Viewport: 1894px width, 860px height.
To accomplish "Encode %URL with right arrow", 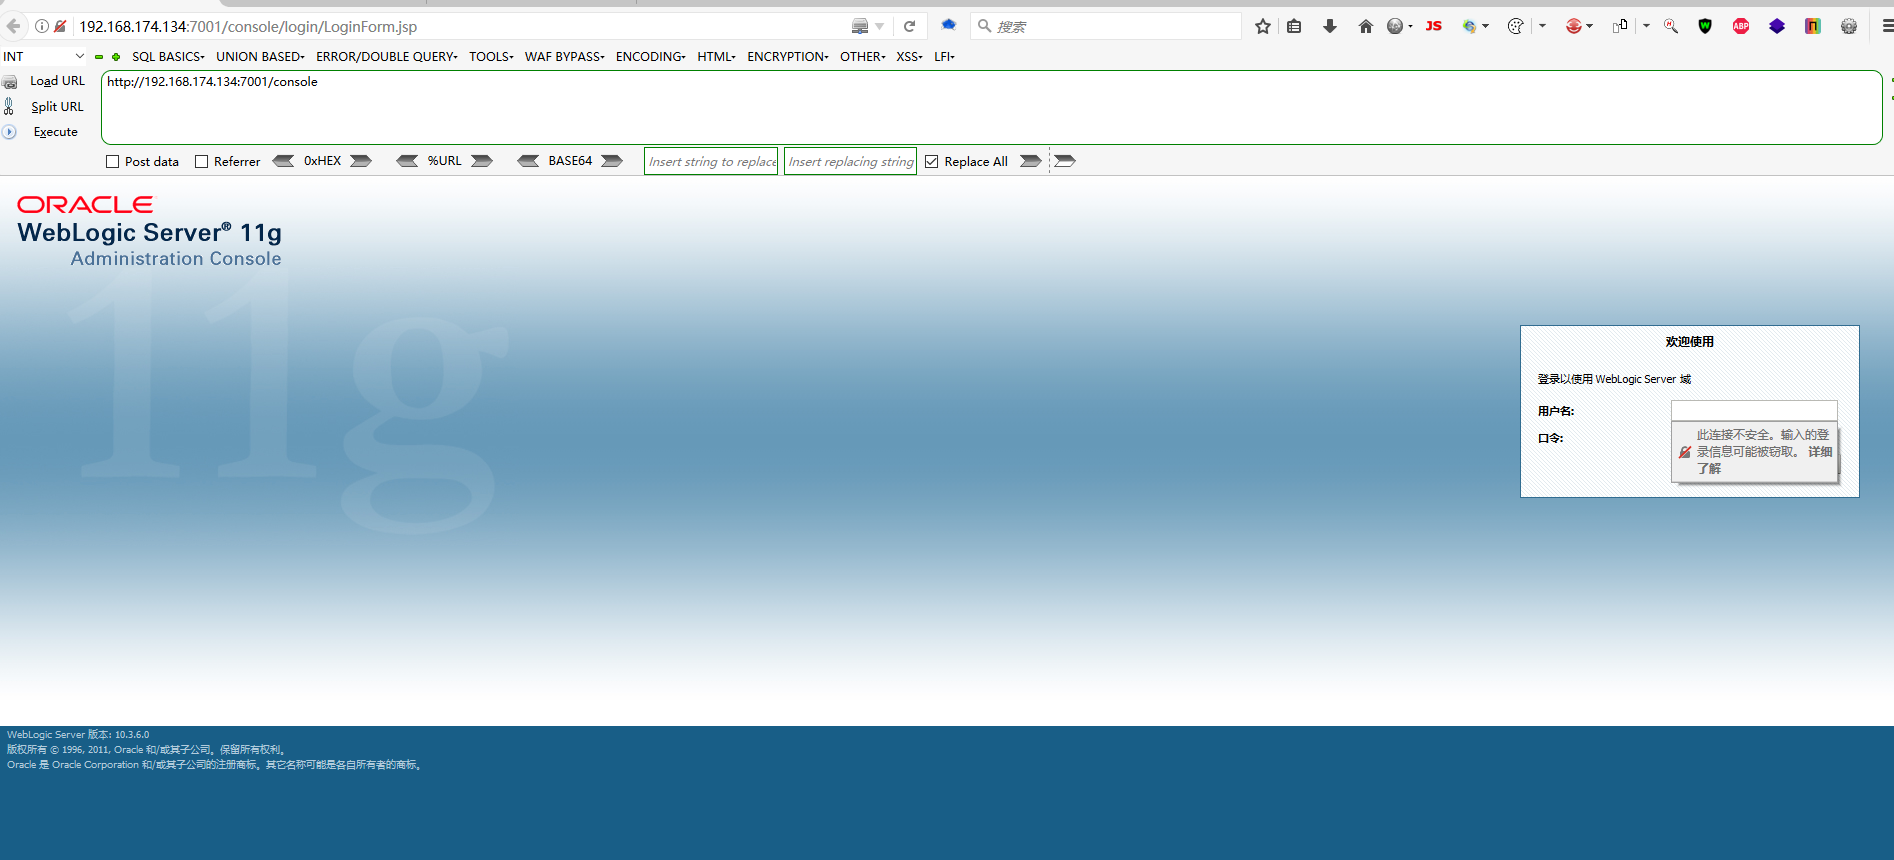I will [482, 161].
